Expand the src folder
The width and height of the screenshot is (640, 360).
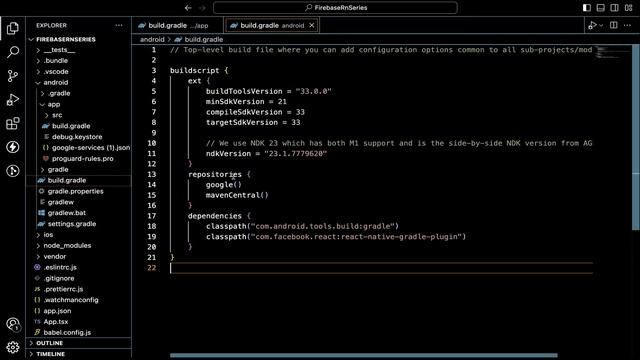78,115
